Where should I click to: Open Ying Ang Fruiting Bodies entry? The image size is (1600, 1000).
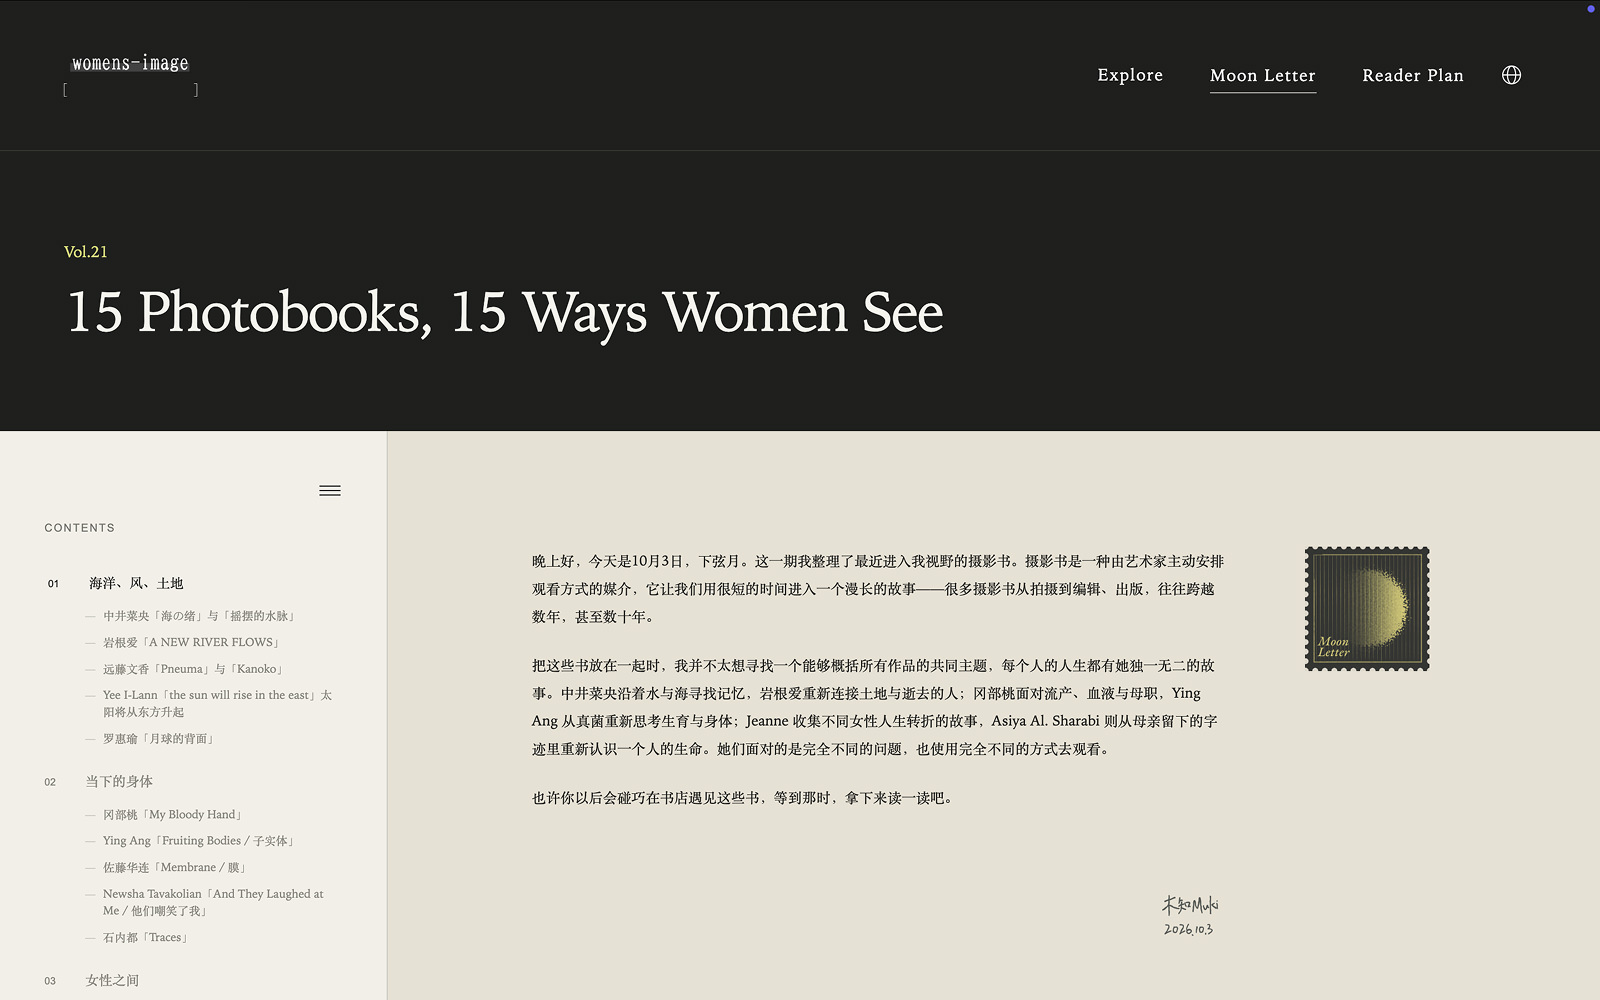(x=199, y=841)
